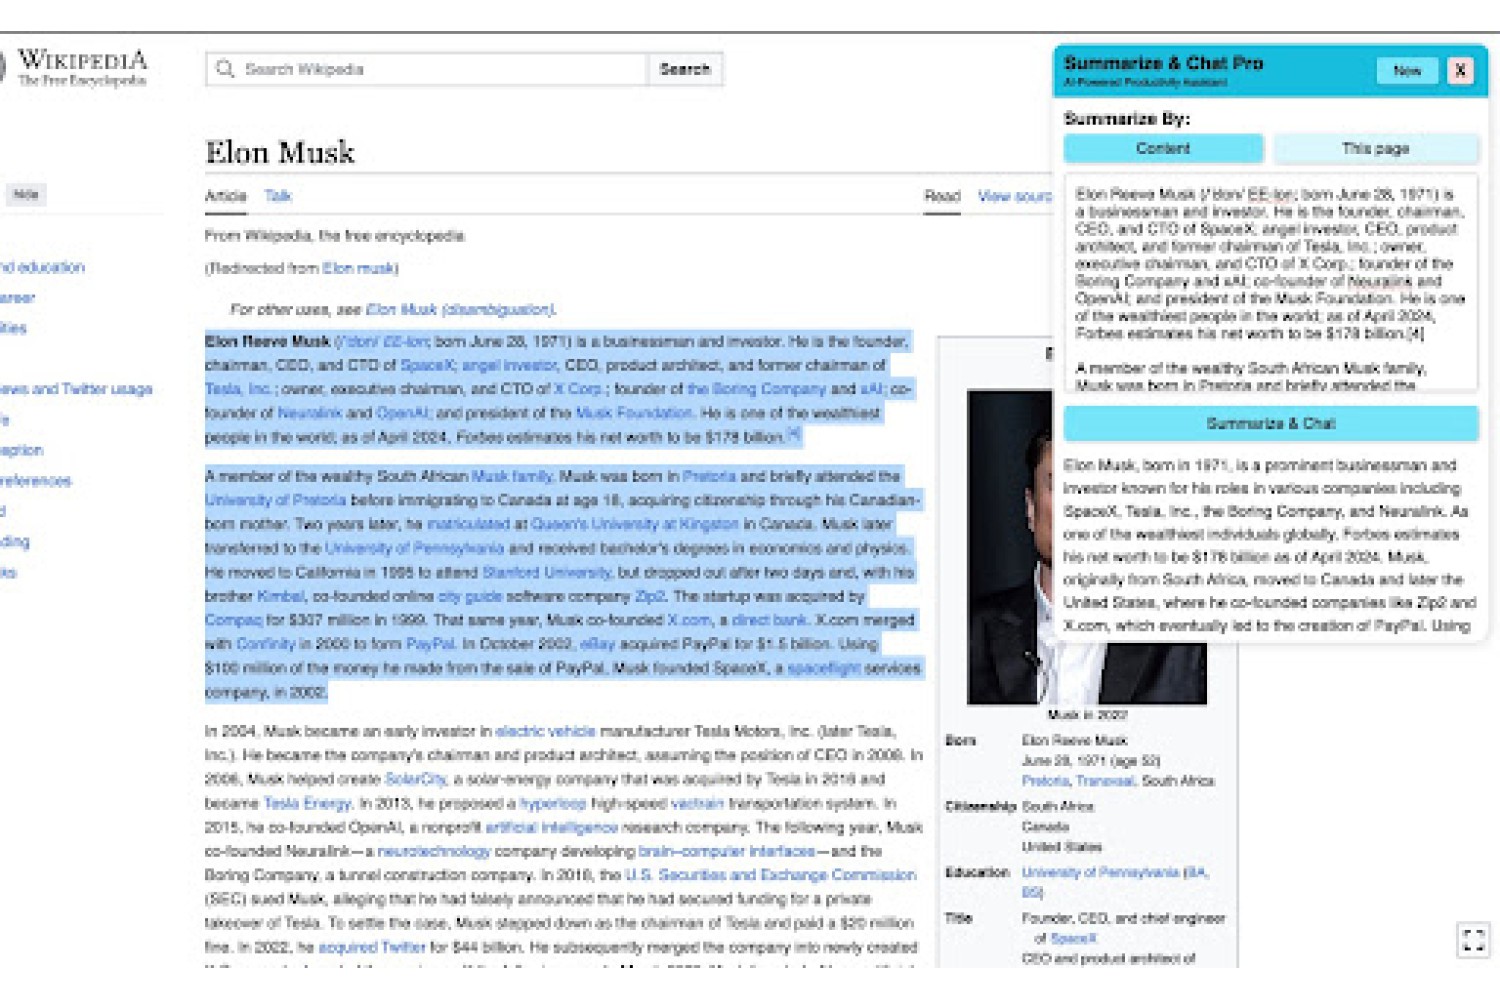Image resolution: width=1500 pixels, height=1000 pixels.
Task: Switch to the Read tab
Action: (942, 196)
